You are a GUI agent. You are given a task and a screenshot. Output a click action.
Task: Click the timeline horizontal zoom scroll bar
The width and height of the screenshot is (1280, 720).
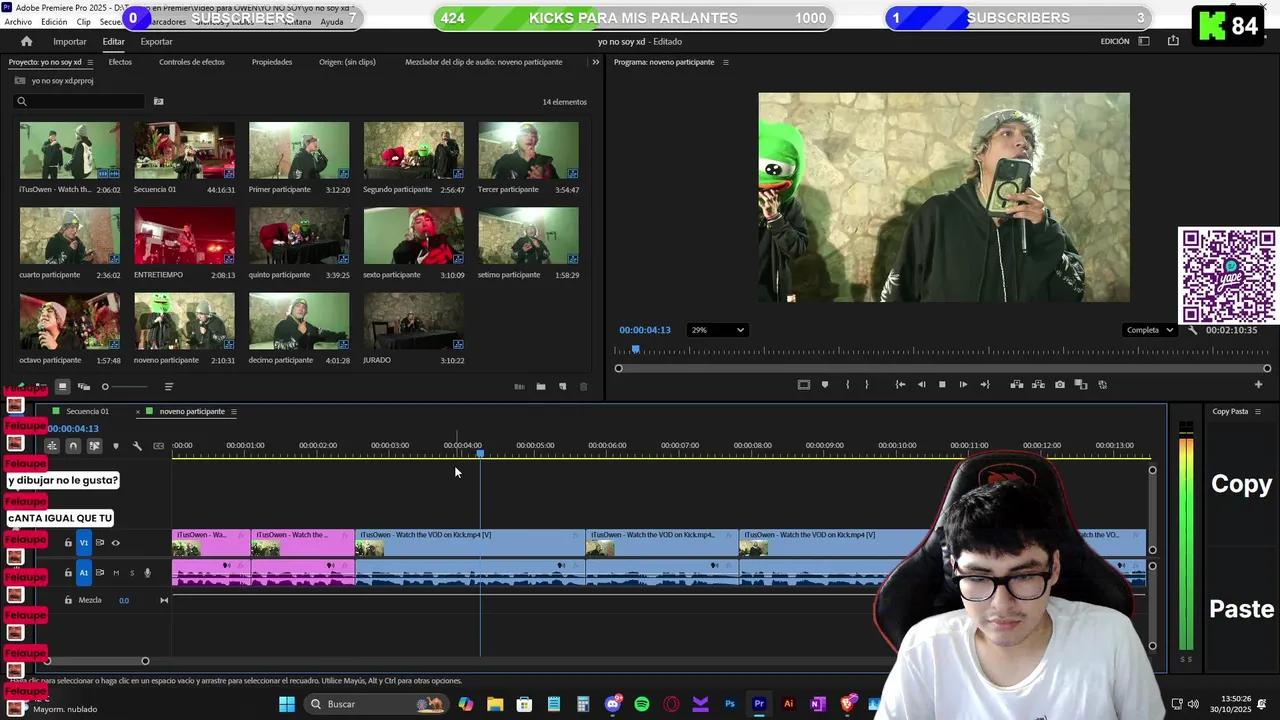tap(95, 661)
